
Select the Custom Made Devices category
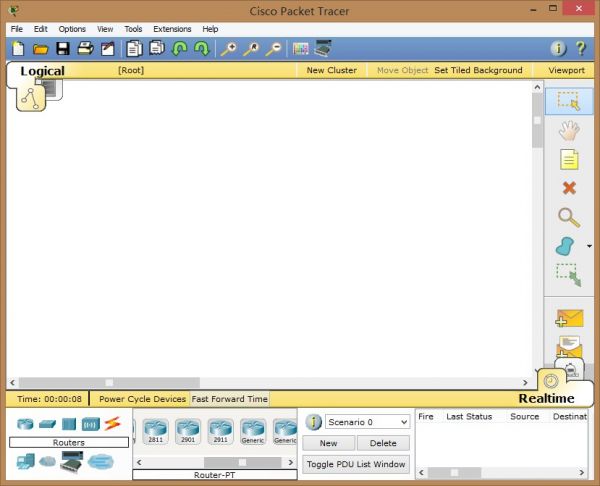(x=72, y=462)
